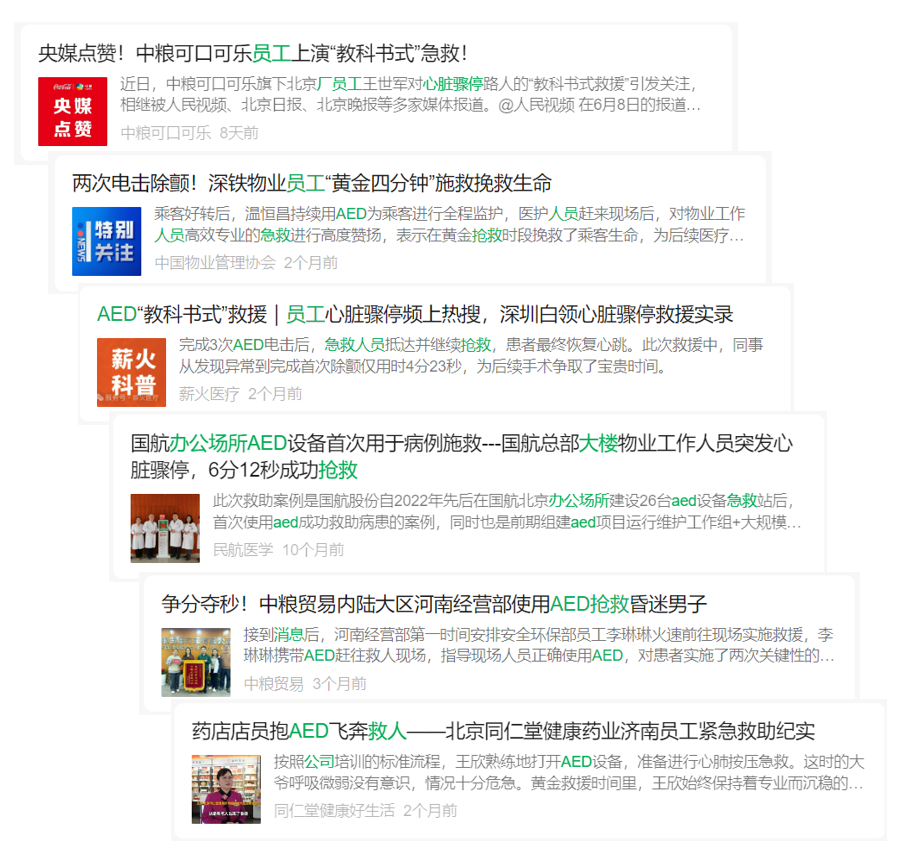The width and height of the screenshot is (900, 862).
Task: Click the 国航 group photo thumbnail
Action: click(x=165, y=527)
